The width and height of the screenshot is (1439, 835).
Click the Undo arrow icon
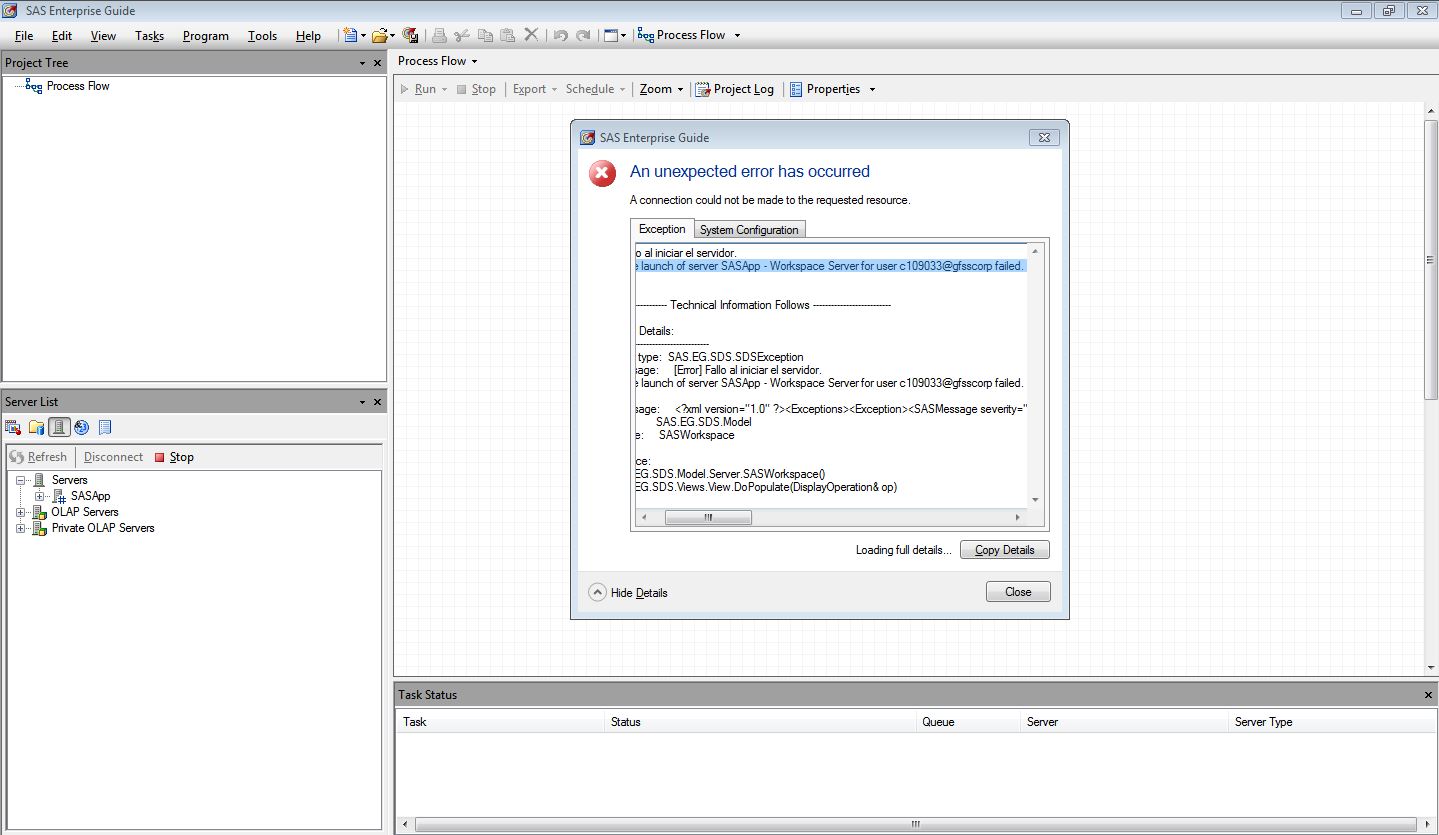[560, 35]
